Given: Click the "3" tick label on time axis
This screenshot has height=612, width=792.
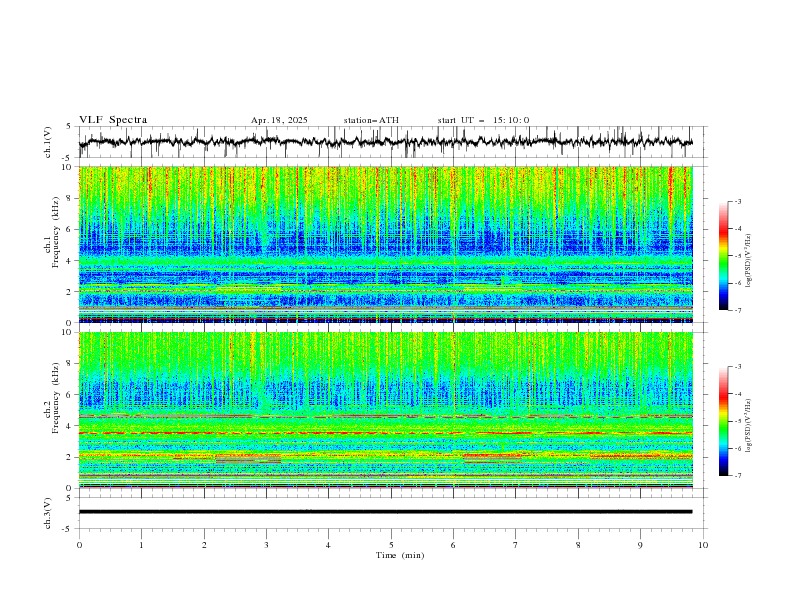Looking at the screenshot, I should click(266, 545).
